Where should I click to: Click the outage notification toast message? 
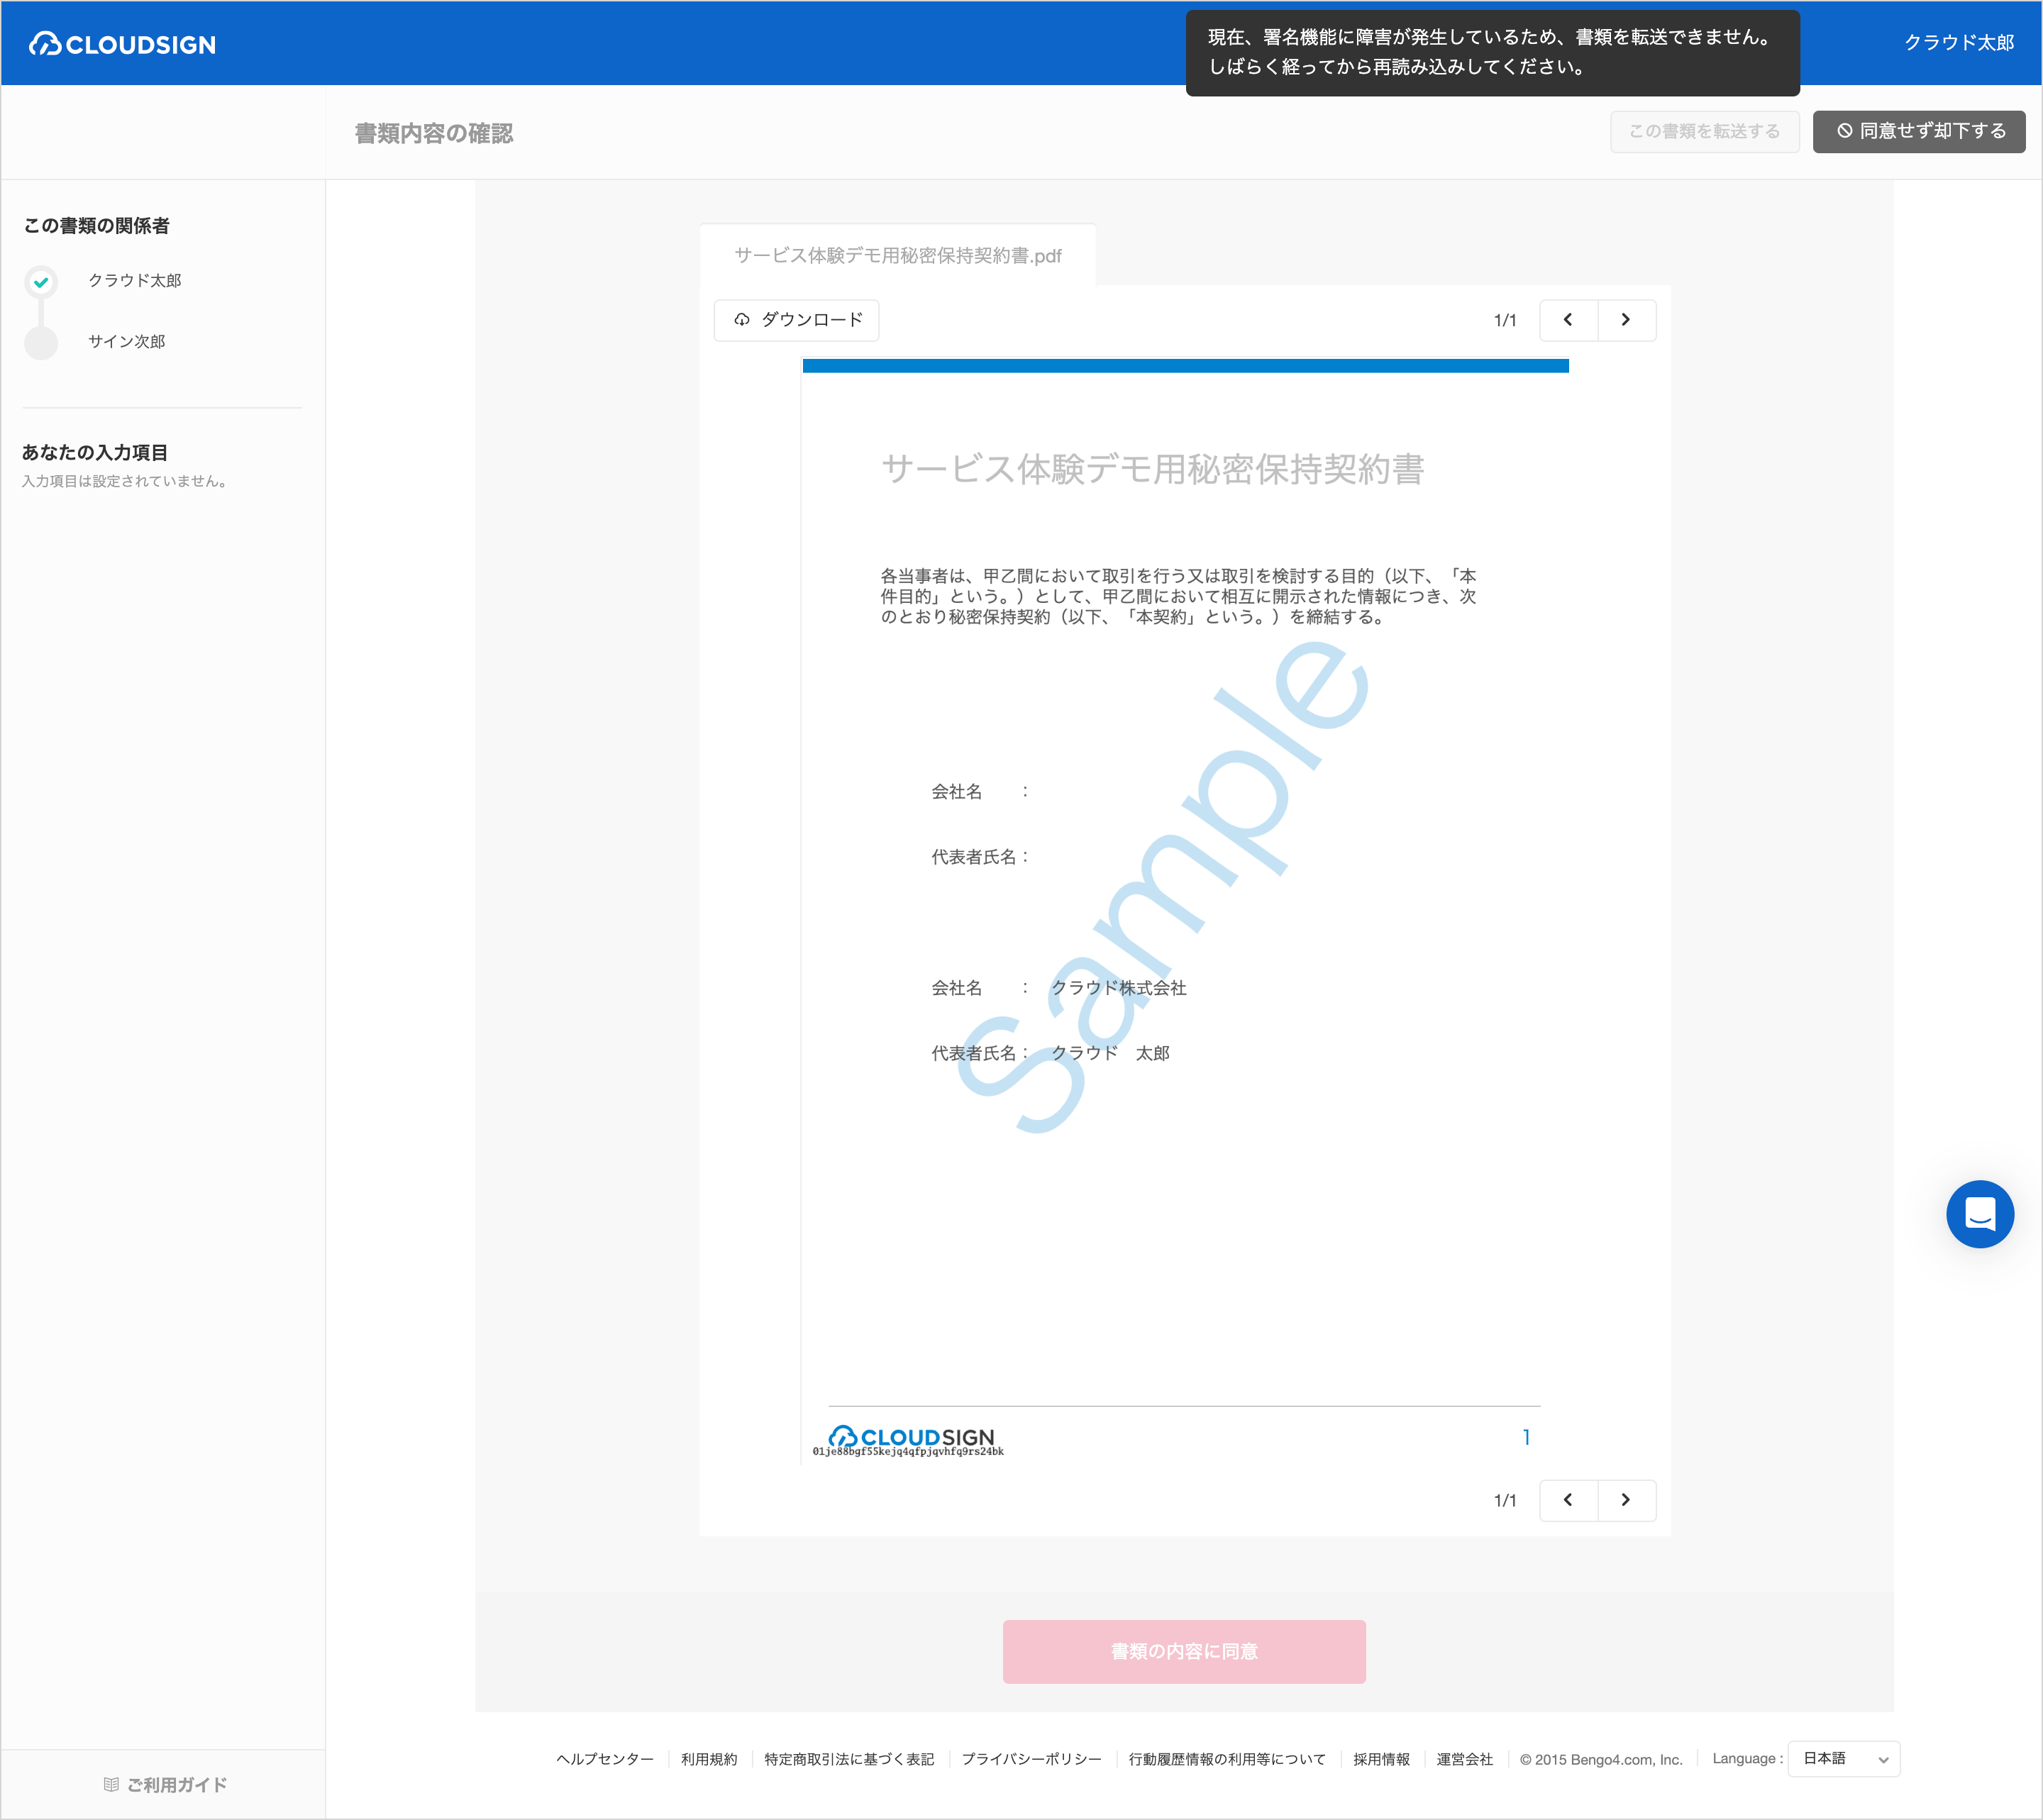coord(1492,53)
